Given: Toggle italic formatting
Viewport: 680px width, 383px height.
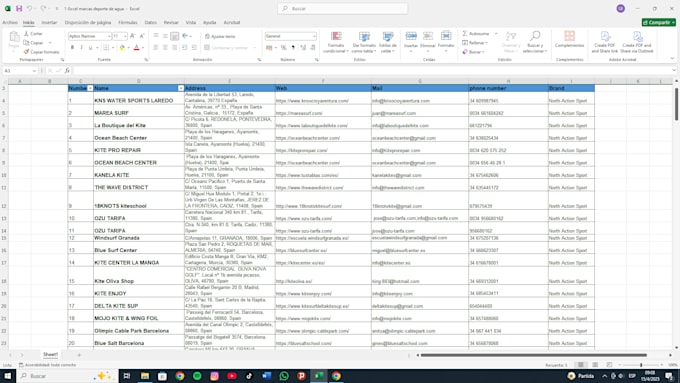Looking at the screenshot, I should 81,48.
